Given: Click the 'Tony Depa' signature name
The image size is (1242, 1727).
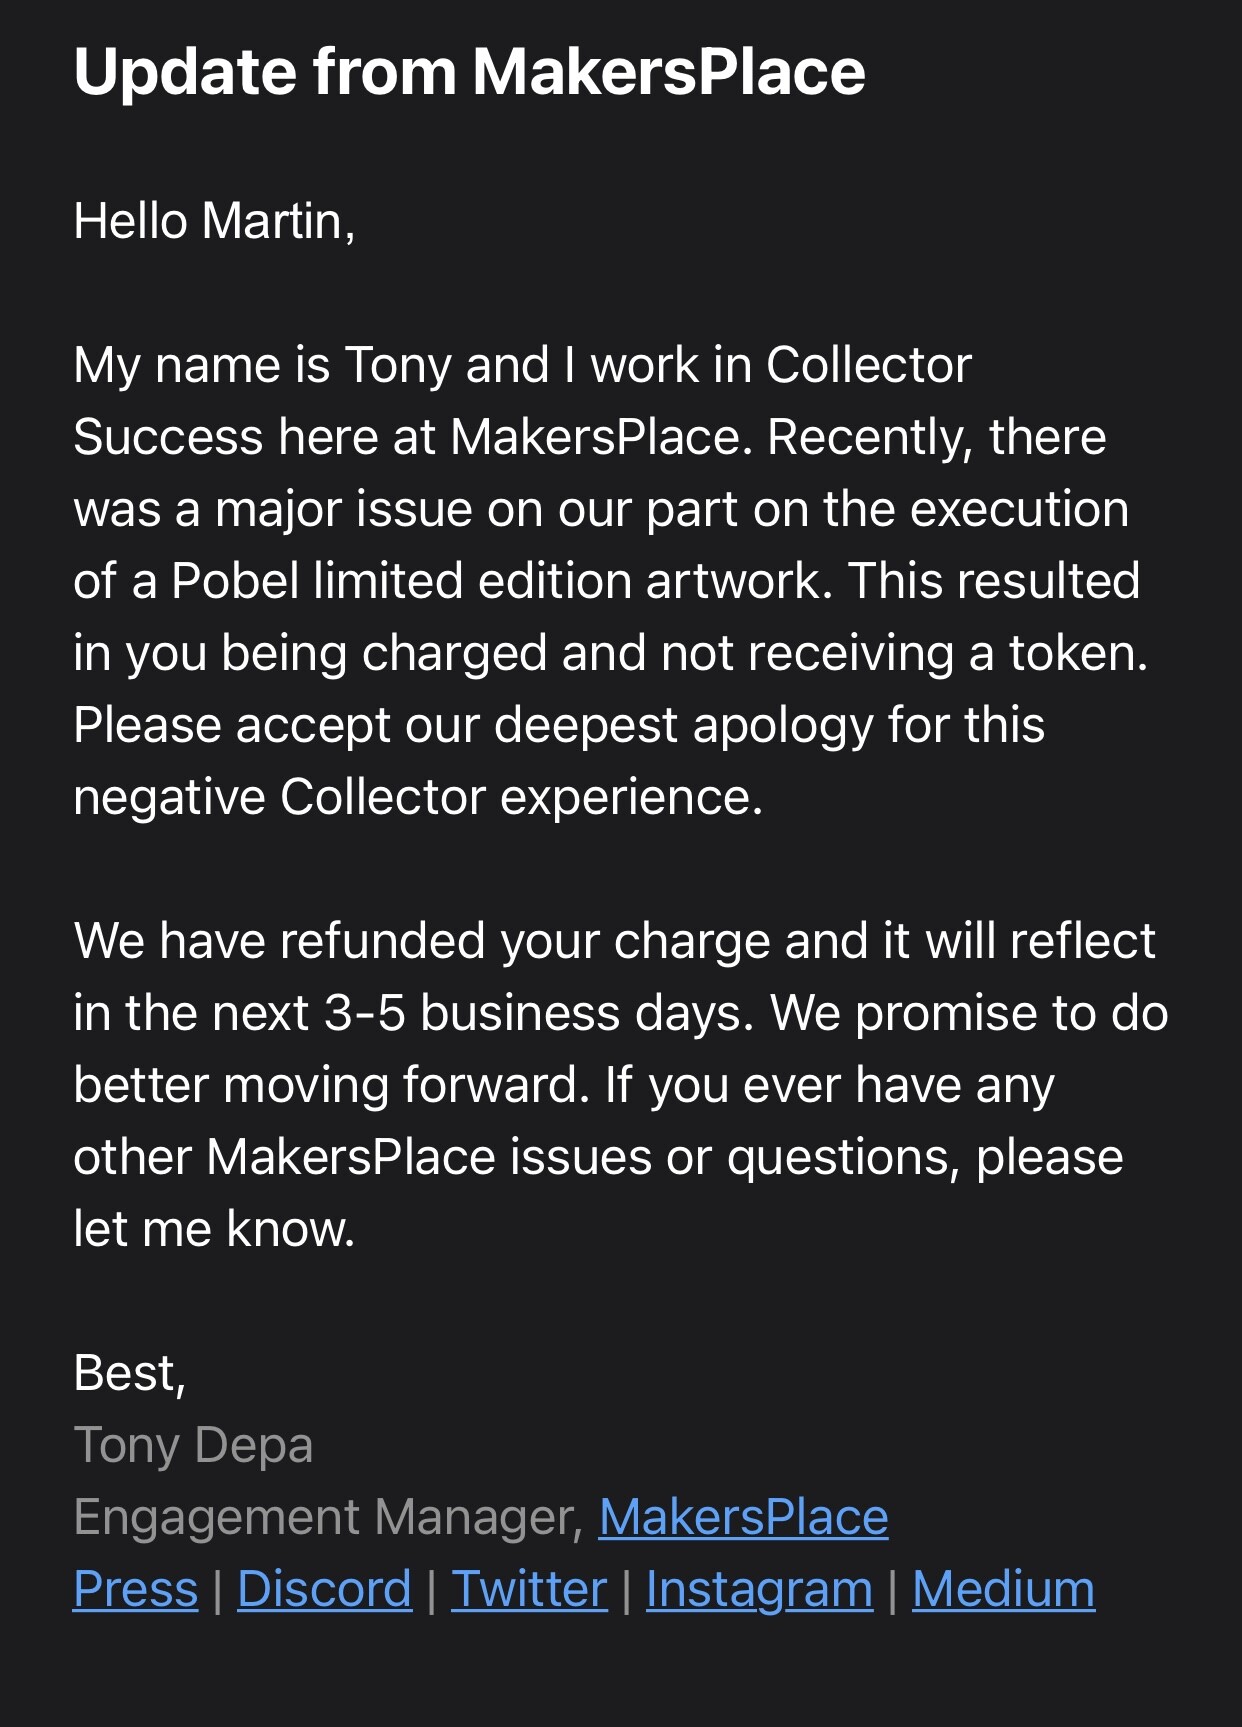Looking at the screenshot, I should pos(193,1445).
